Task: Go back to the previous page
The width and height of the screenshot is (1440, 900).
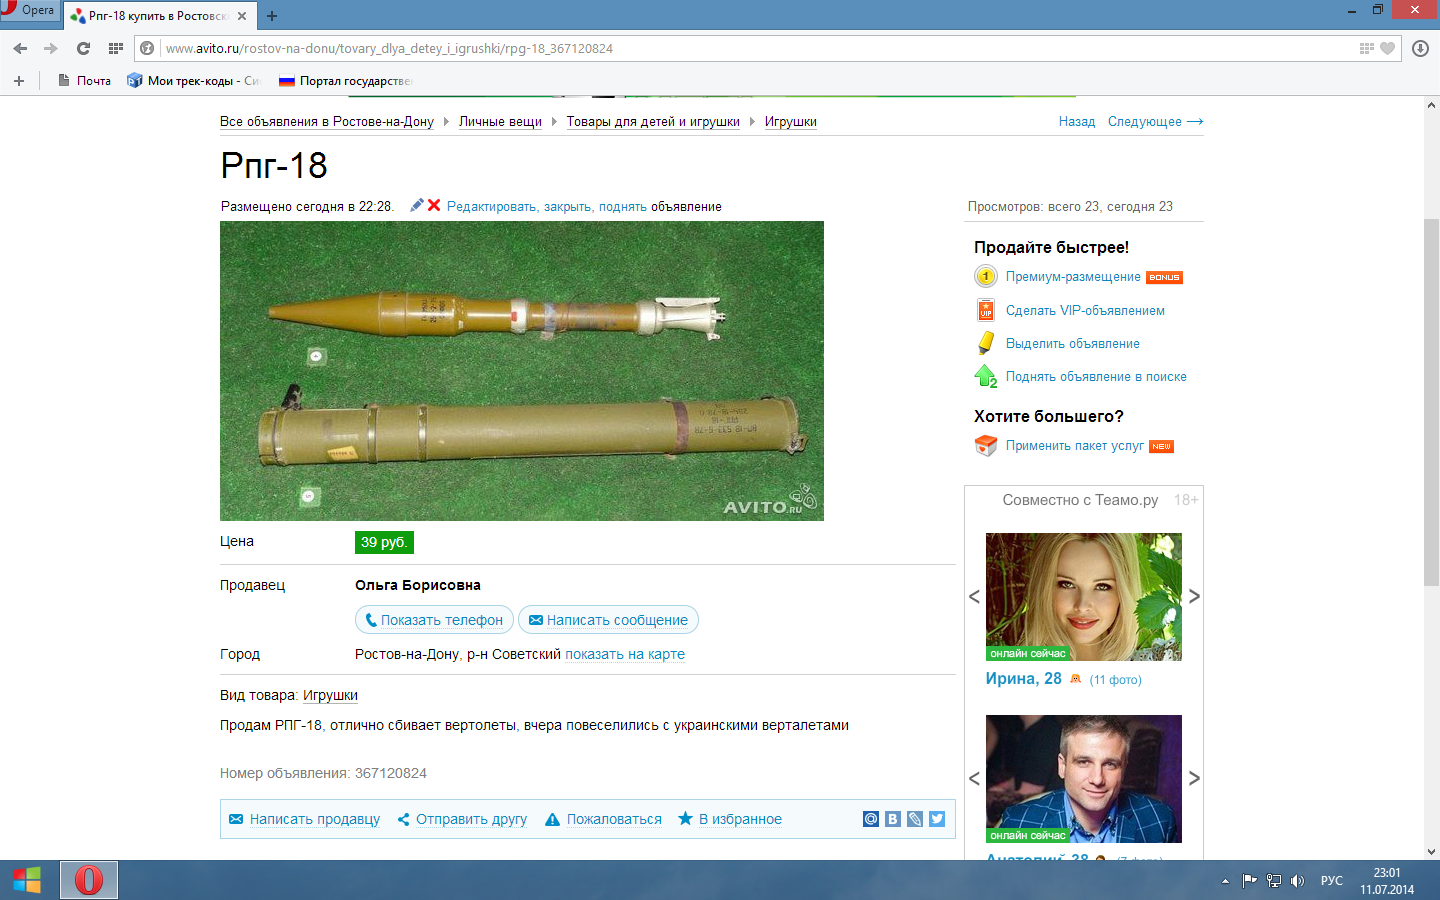Action: pos(20,48)
